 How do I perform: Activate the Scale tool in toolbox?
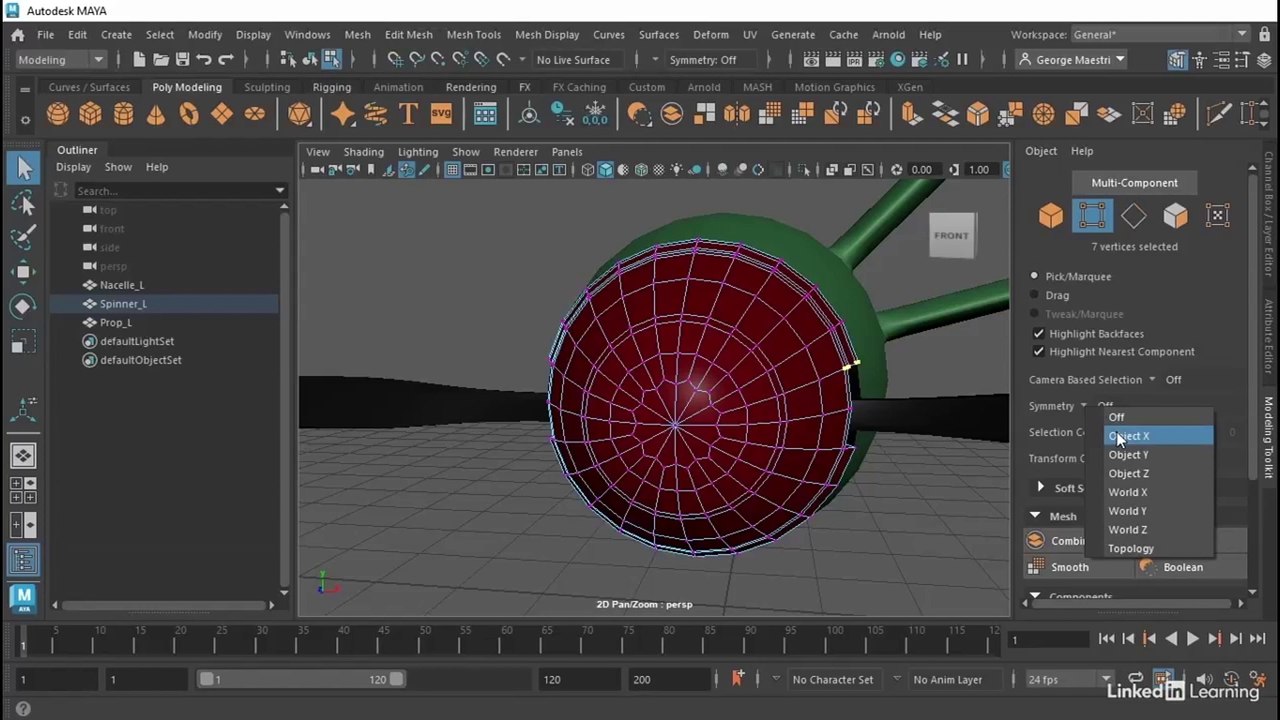point(24,343)
